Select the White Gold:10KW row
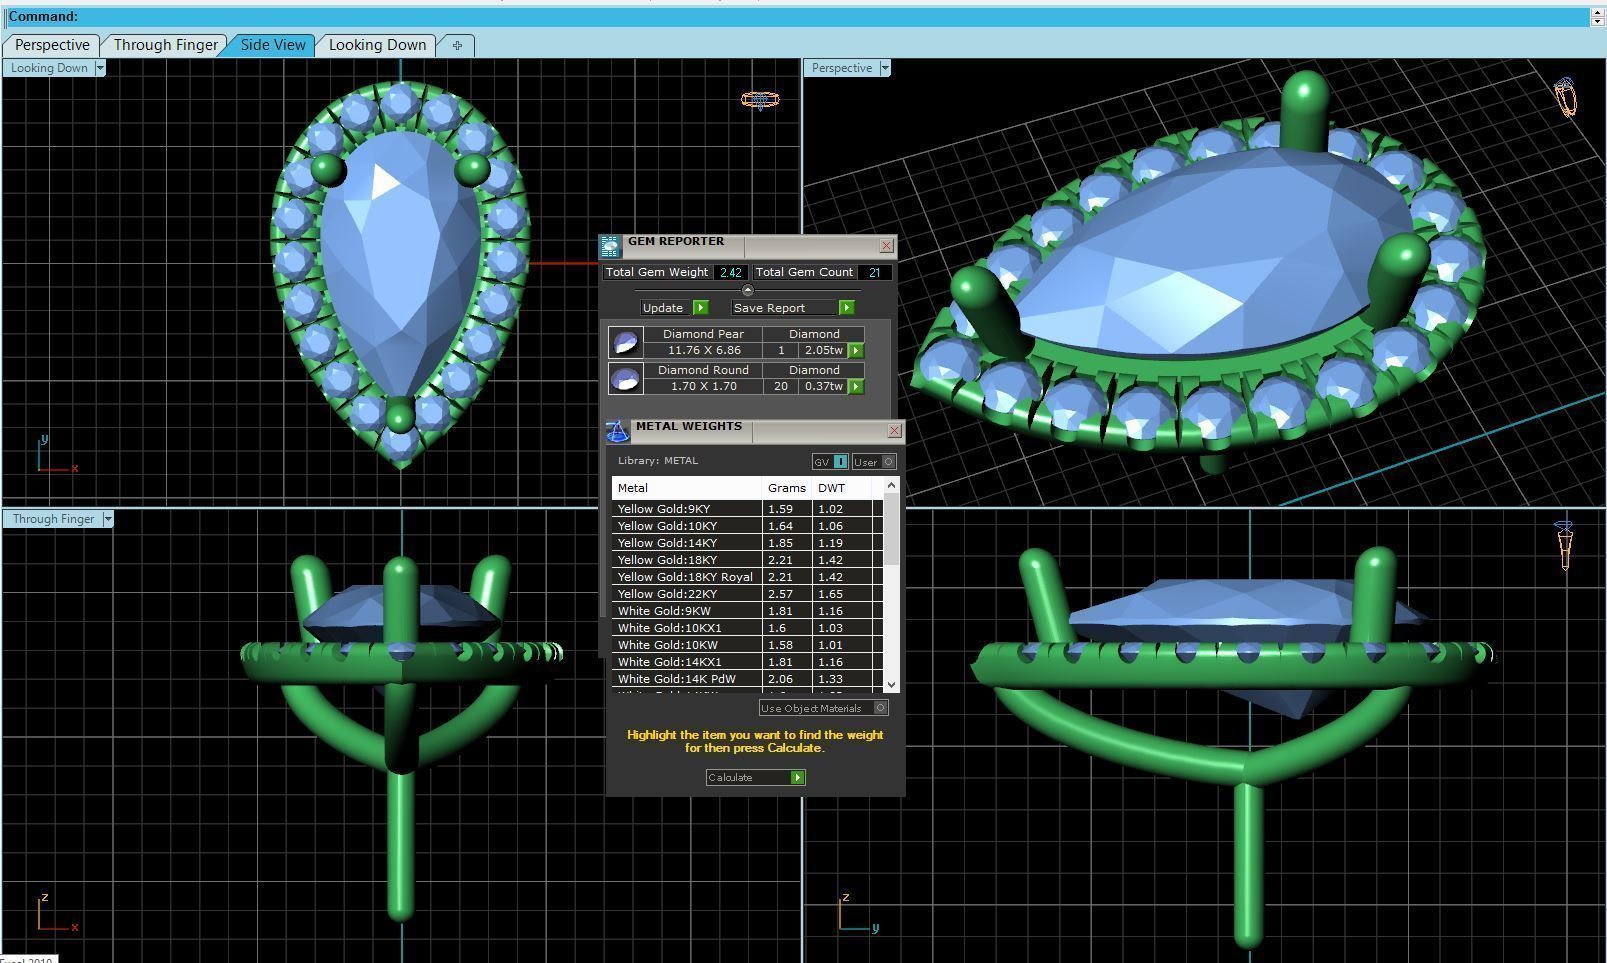The image size is (1607, 963). [747, 645]
